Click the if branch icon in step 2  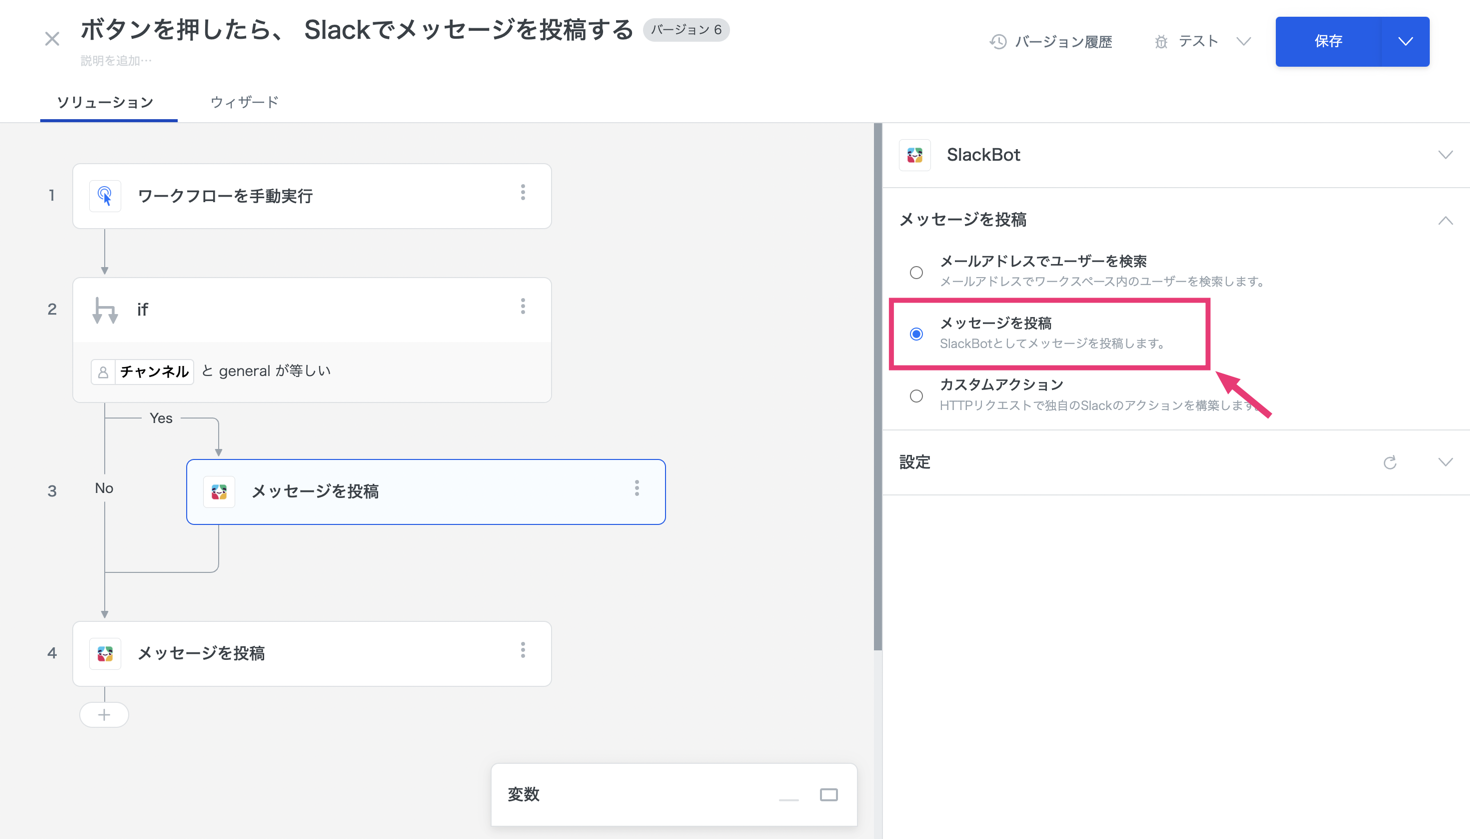pyautogui.click(x=105, y=310)
